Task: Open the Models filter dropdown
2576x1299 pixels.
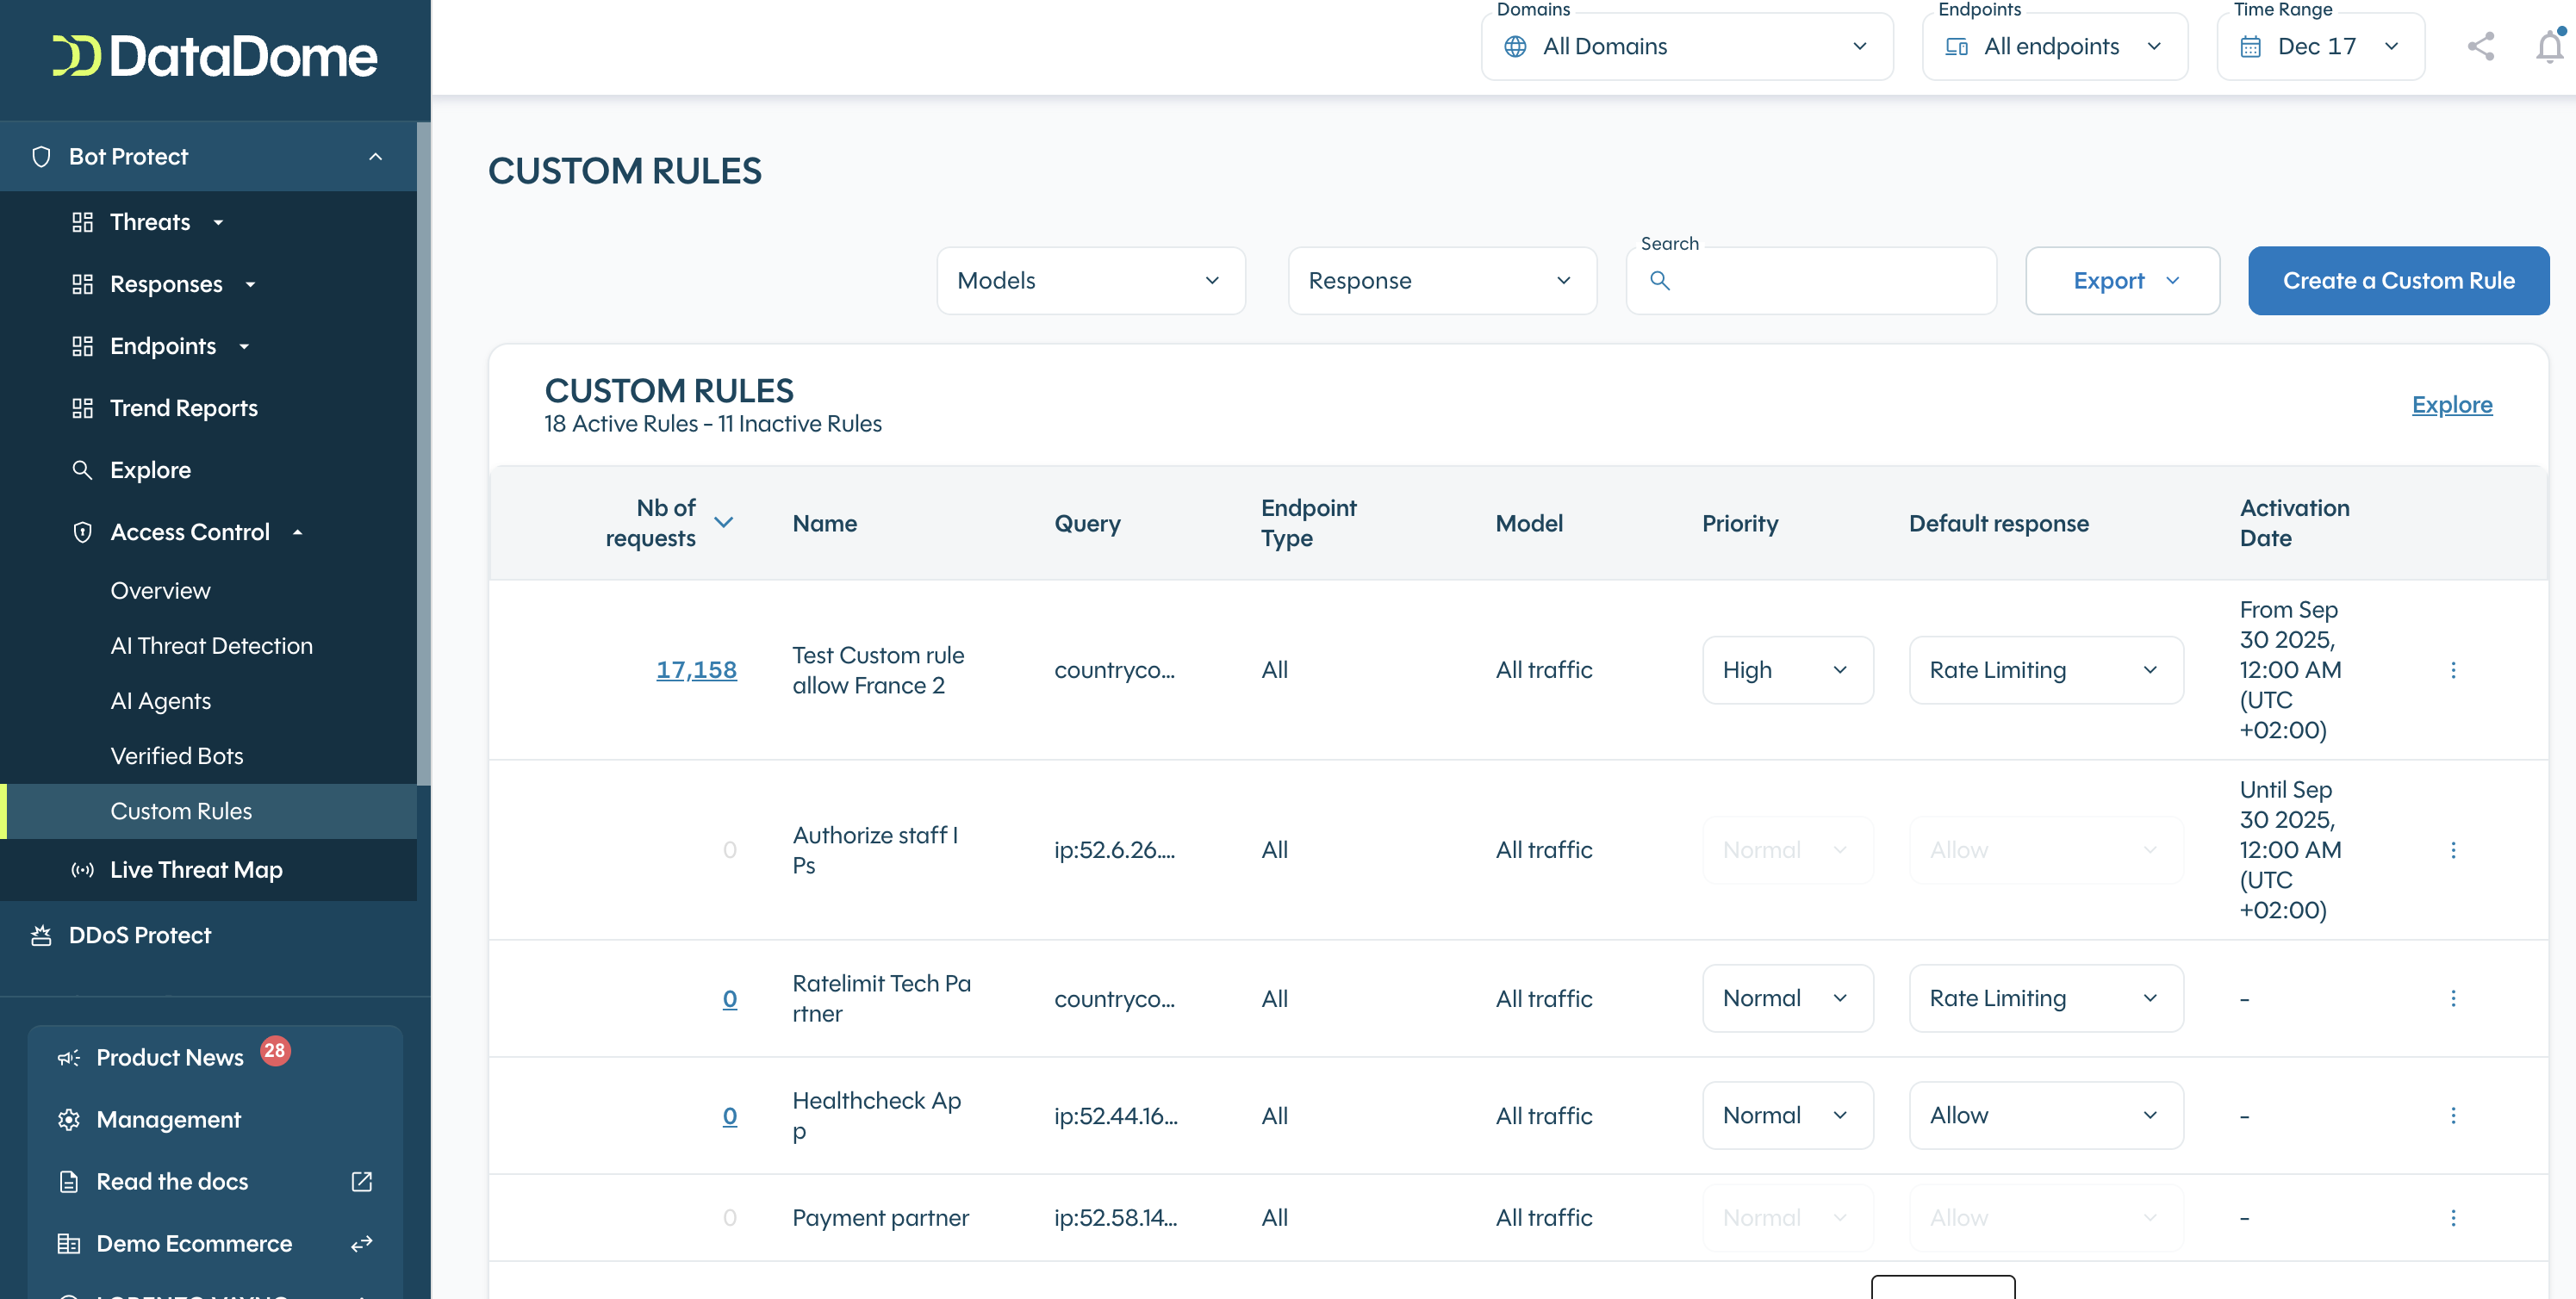Action: click(x=1090, y=281)
